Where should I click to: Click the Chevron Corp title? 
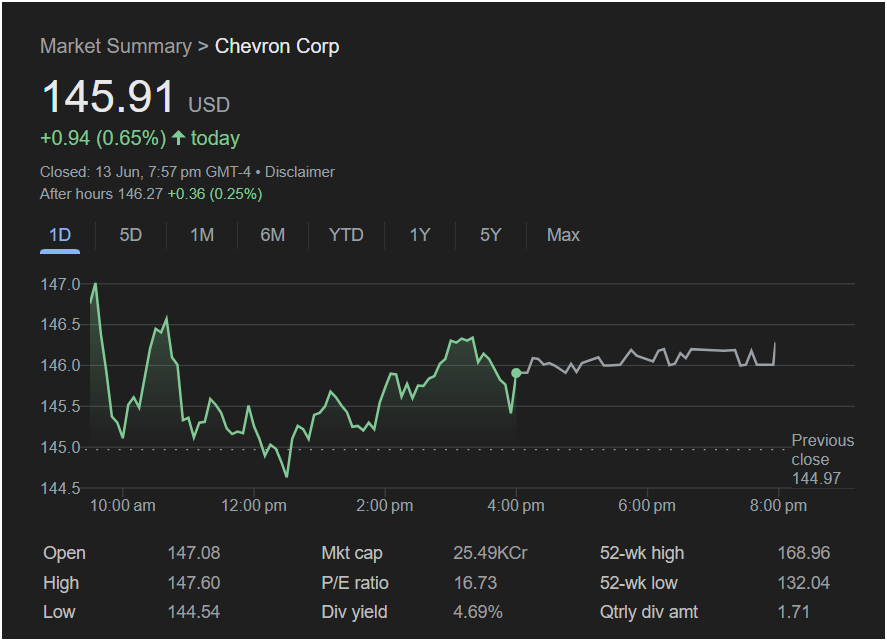coord(277,46)
